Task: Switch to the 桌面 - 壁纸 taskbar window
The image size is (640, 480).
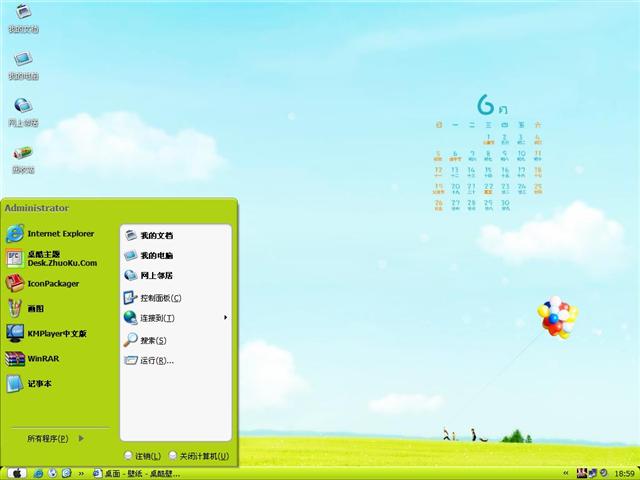Action: (x=136, y=473)
